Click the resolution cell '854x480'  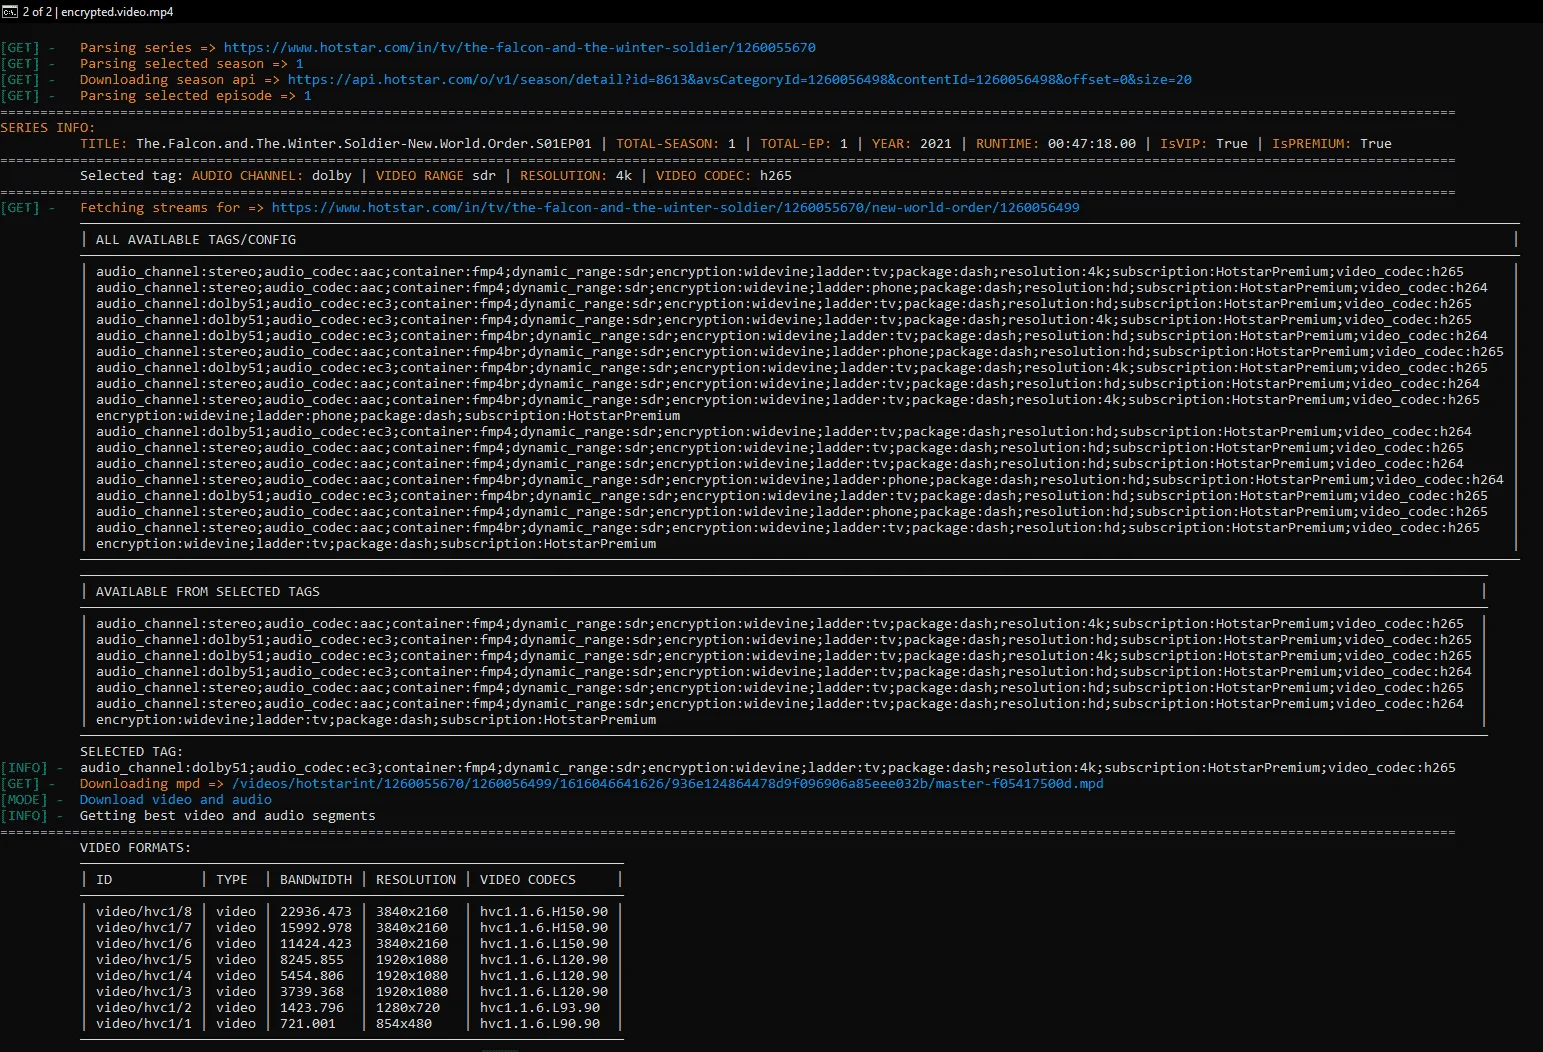pos(404,1024)
